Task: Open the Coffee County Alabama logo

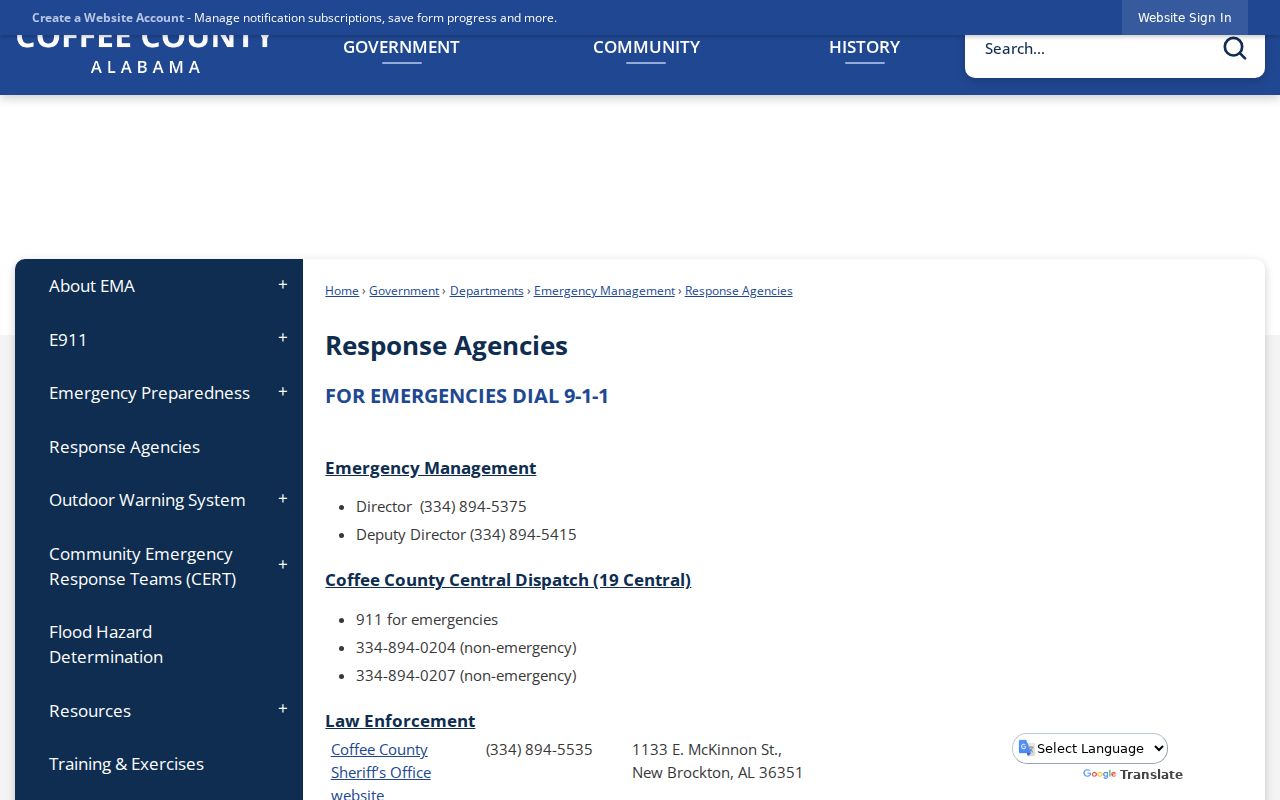Action: pos(145,55)
